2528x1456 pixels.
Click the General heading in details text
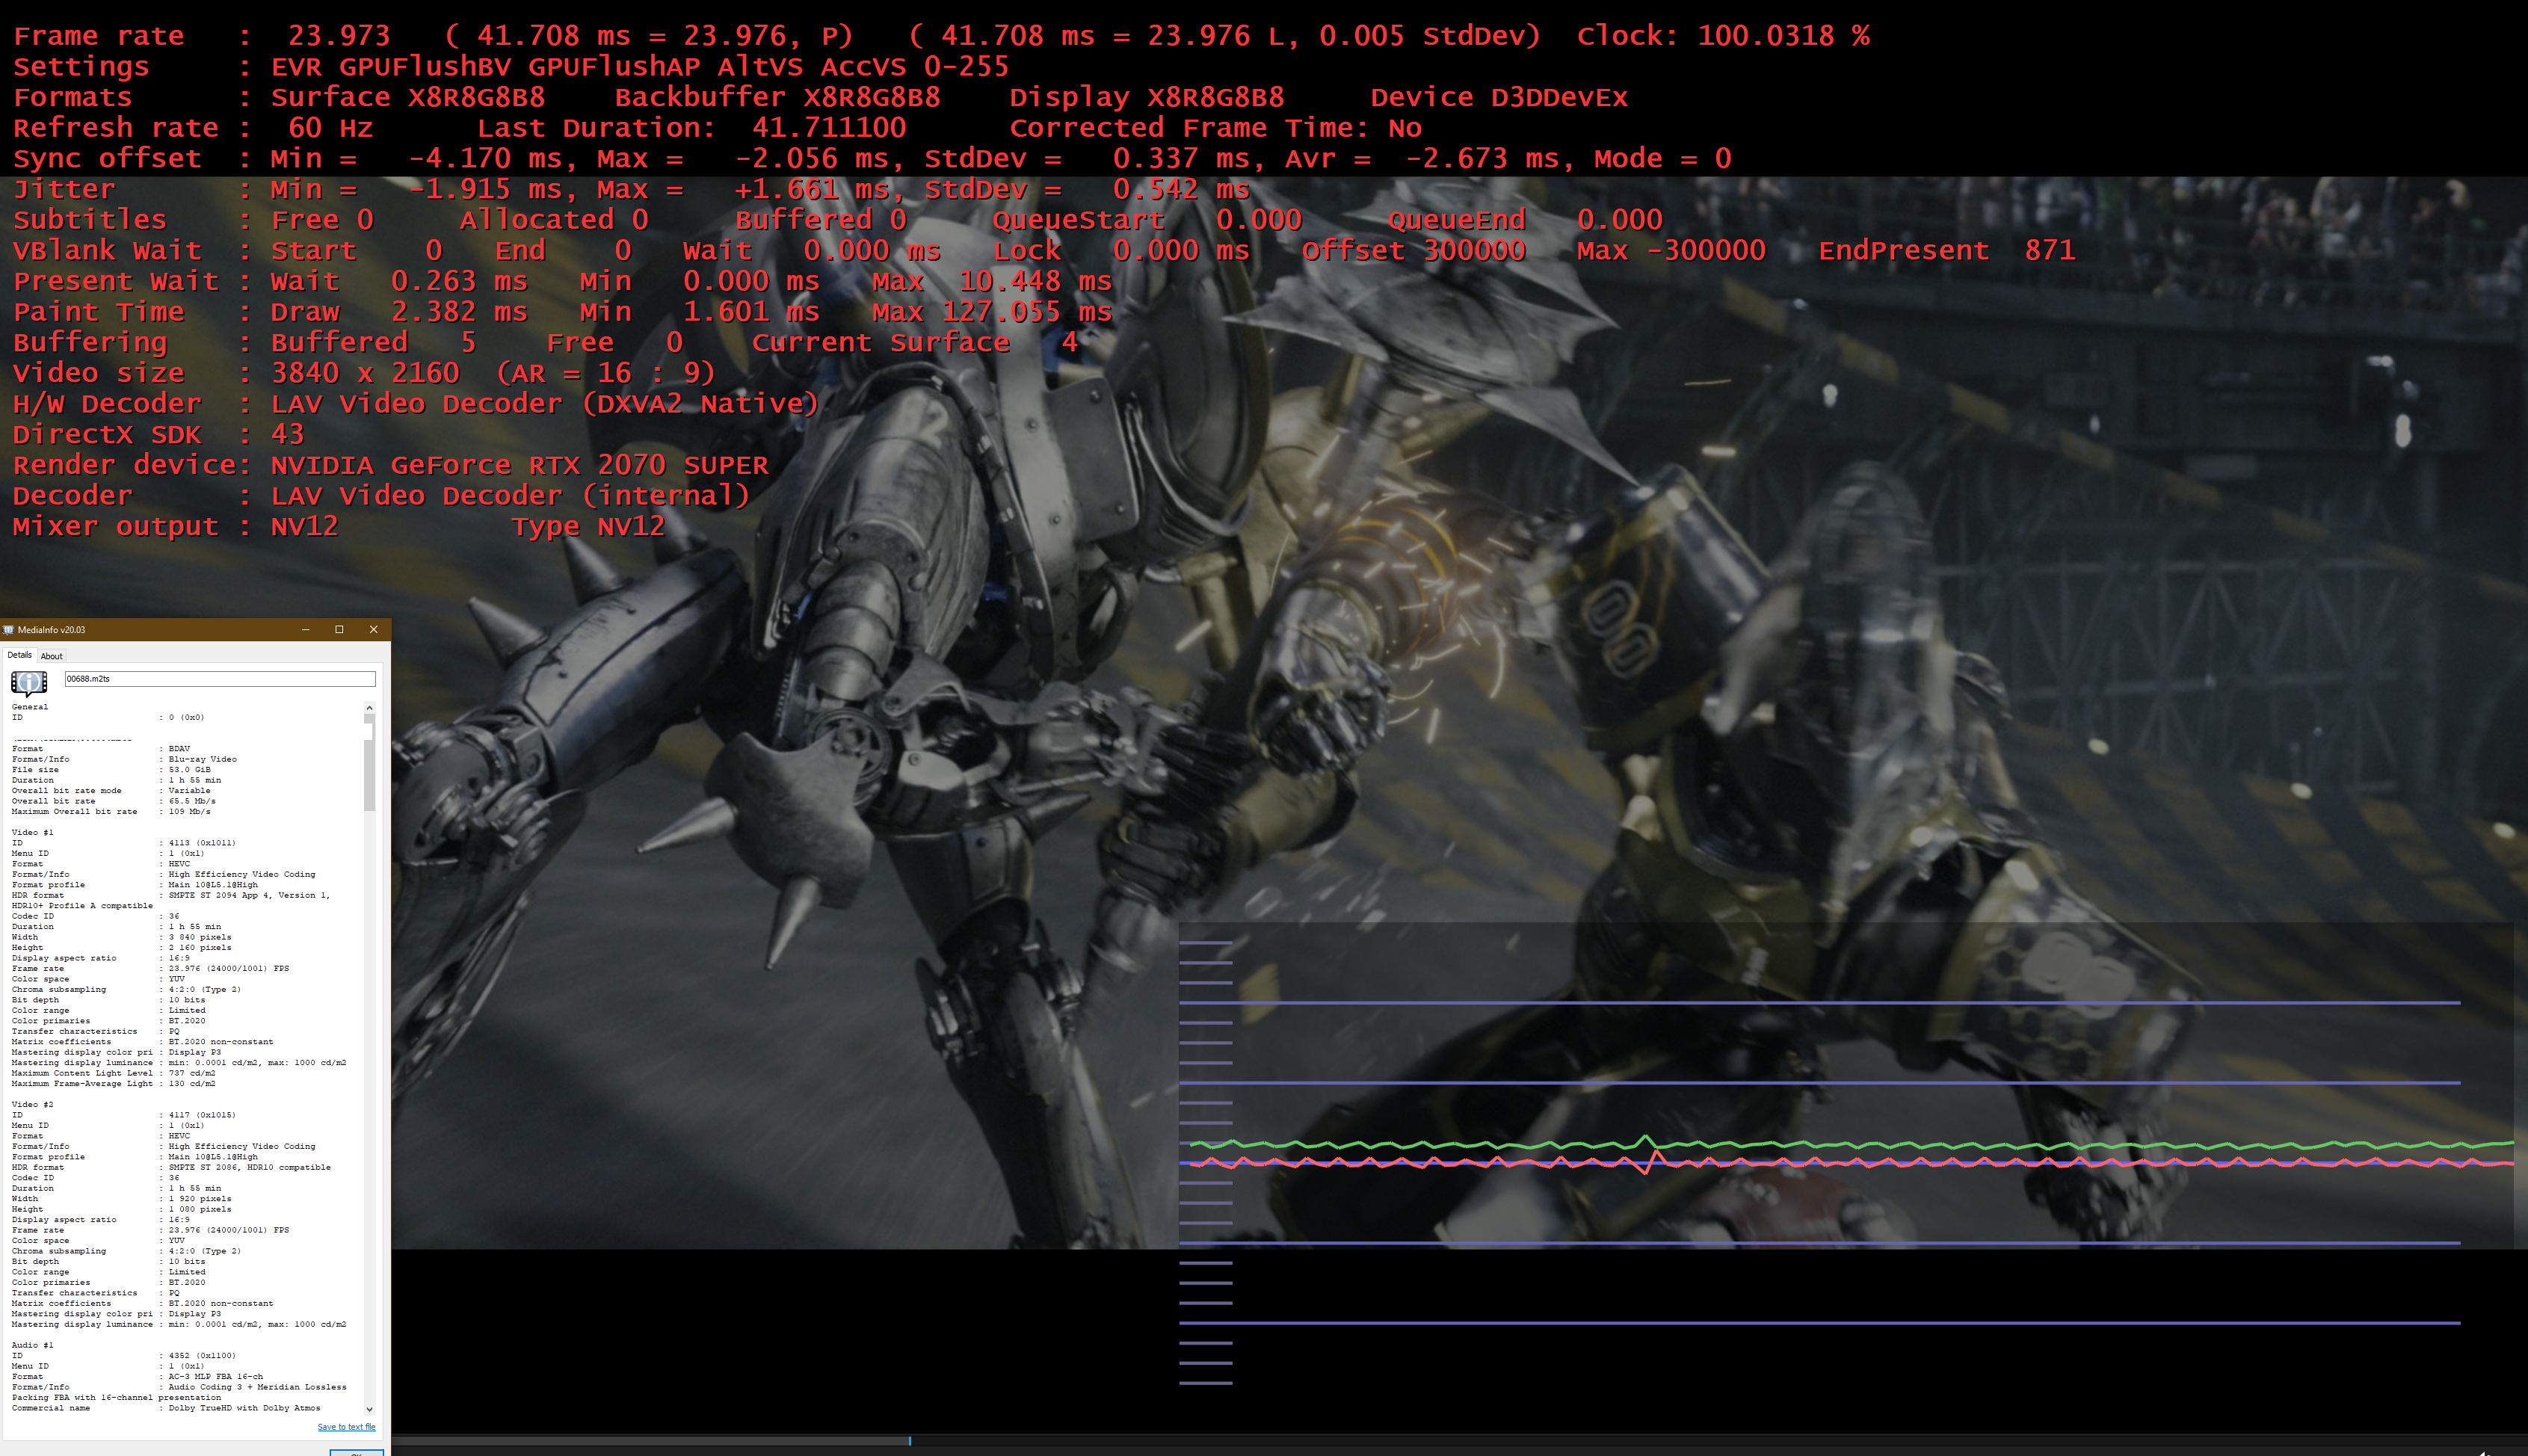(x=29, y=707)
